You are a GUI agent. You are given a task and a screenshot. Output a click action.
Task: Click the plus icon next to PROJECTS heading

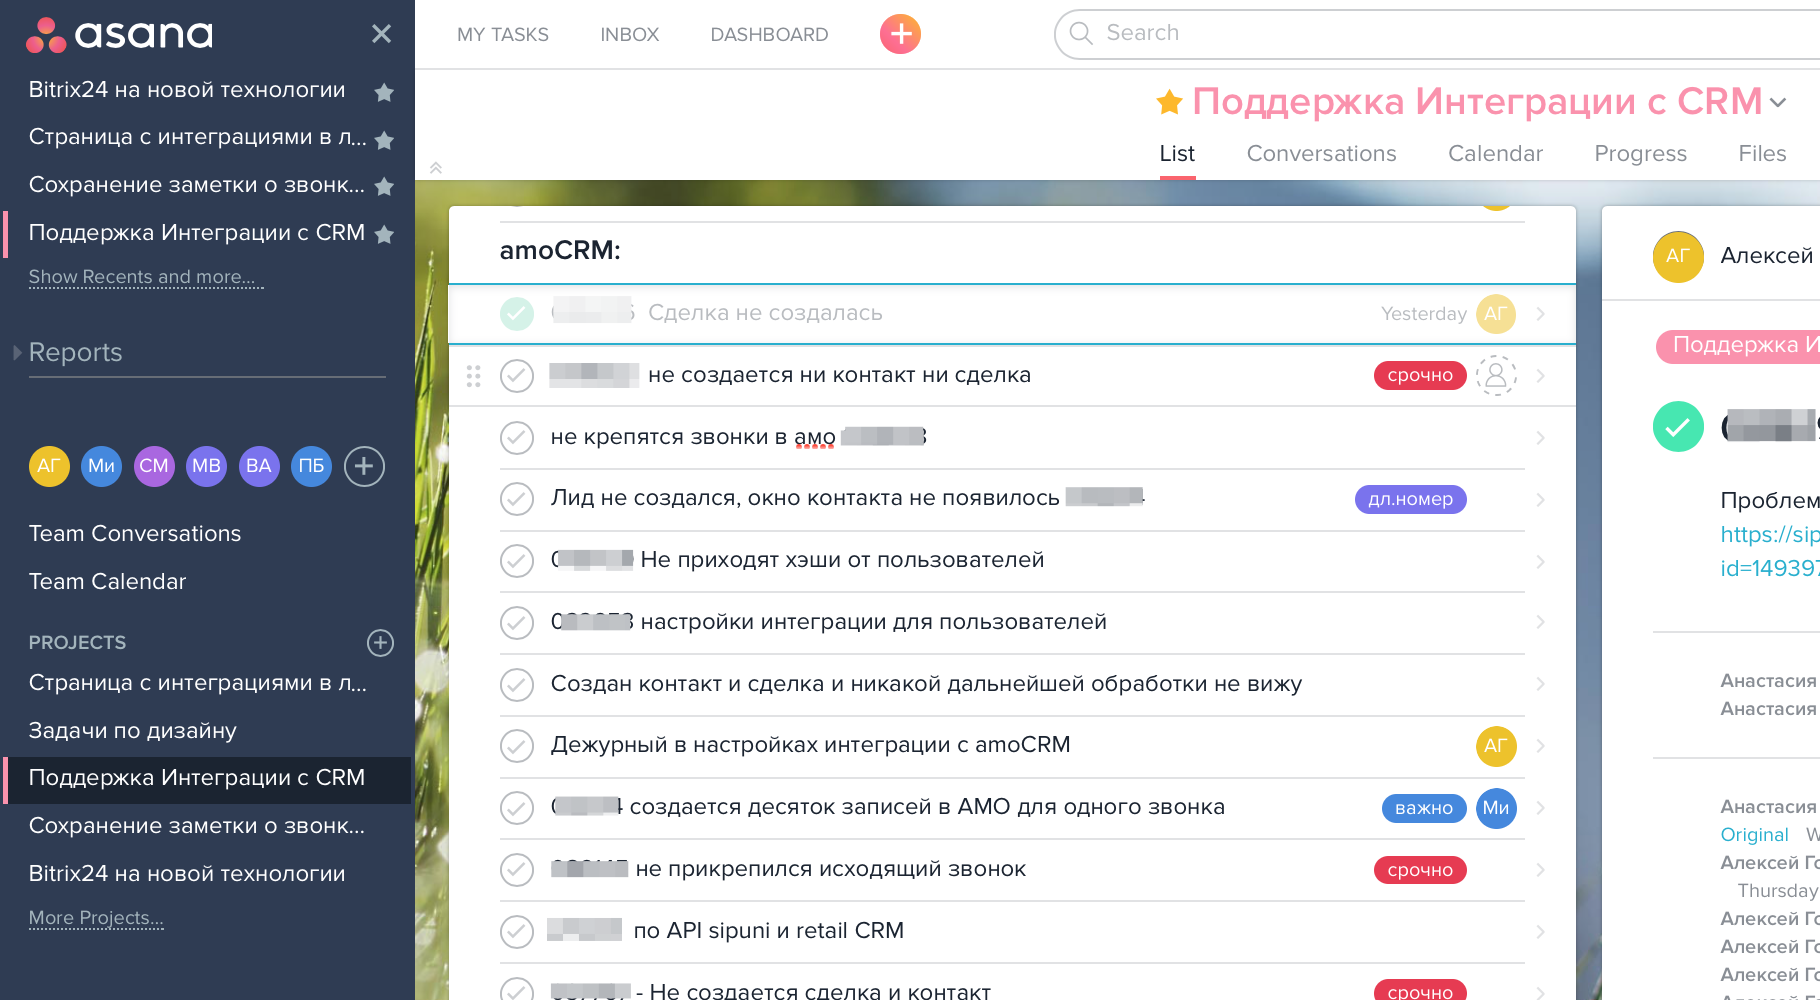point(380,643)
